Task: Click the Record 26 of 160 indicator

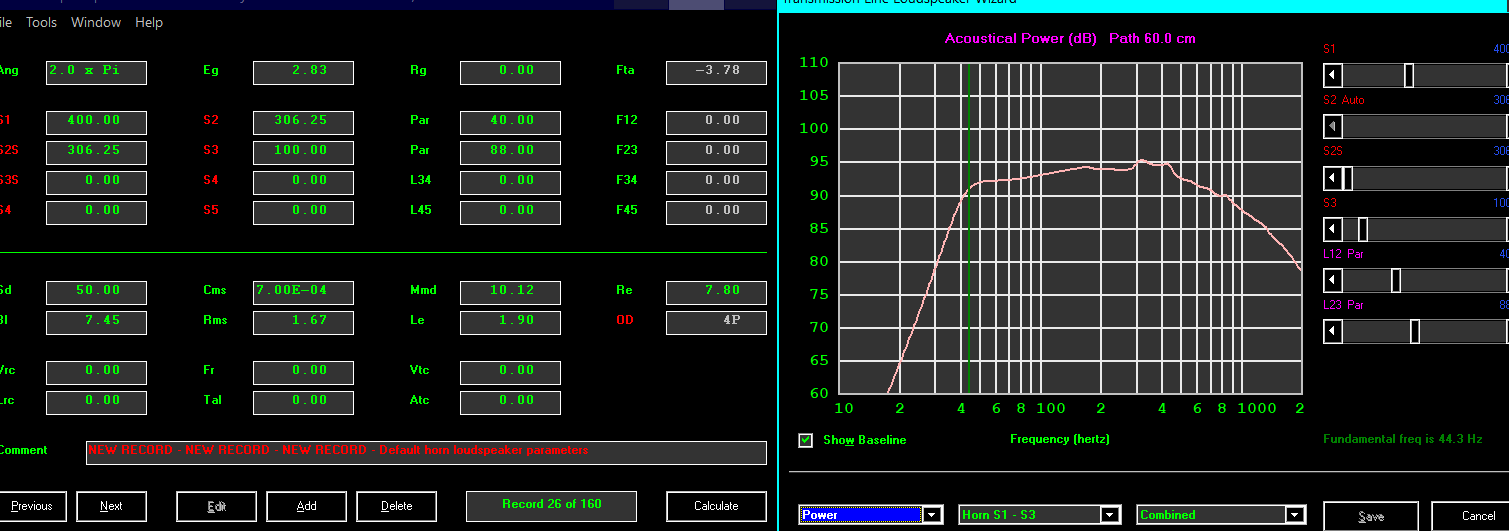Action: pyautogui.click(x=551, y=506)
